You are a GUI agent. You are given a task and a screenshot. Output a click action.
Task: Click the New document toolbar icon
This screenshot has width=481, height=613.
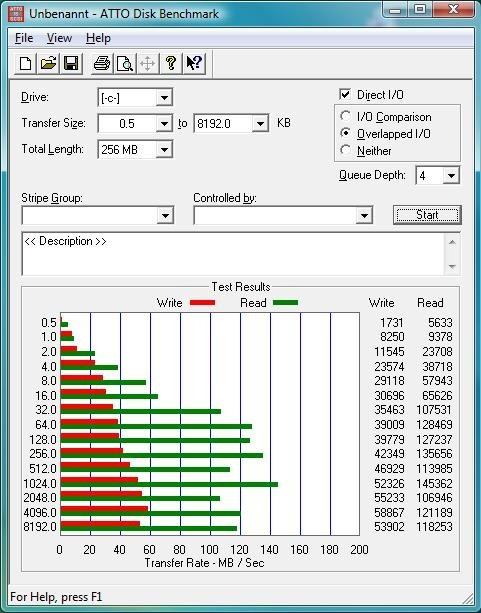[x=26, y=63]
